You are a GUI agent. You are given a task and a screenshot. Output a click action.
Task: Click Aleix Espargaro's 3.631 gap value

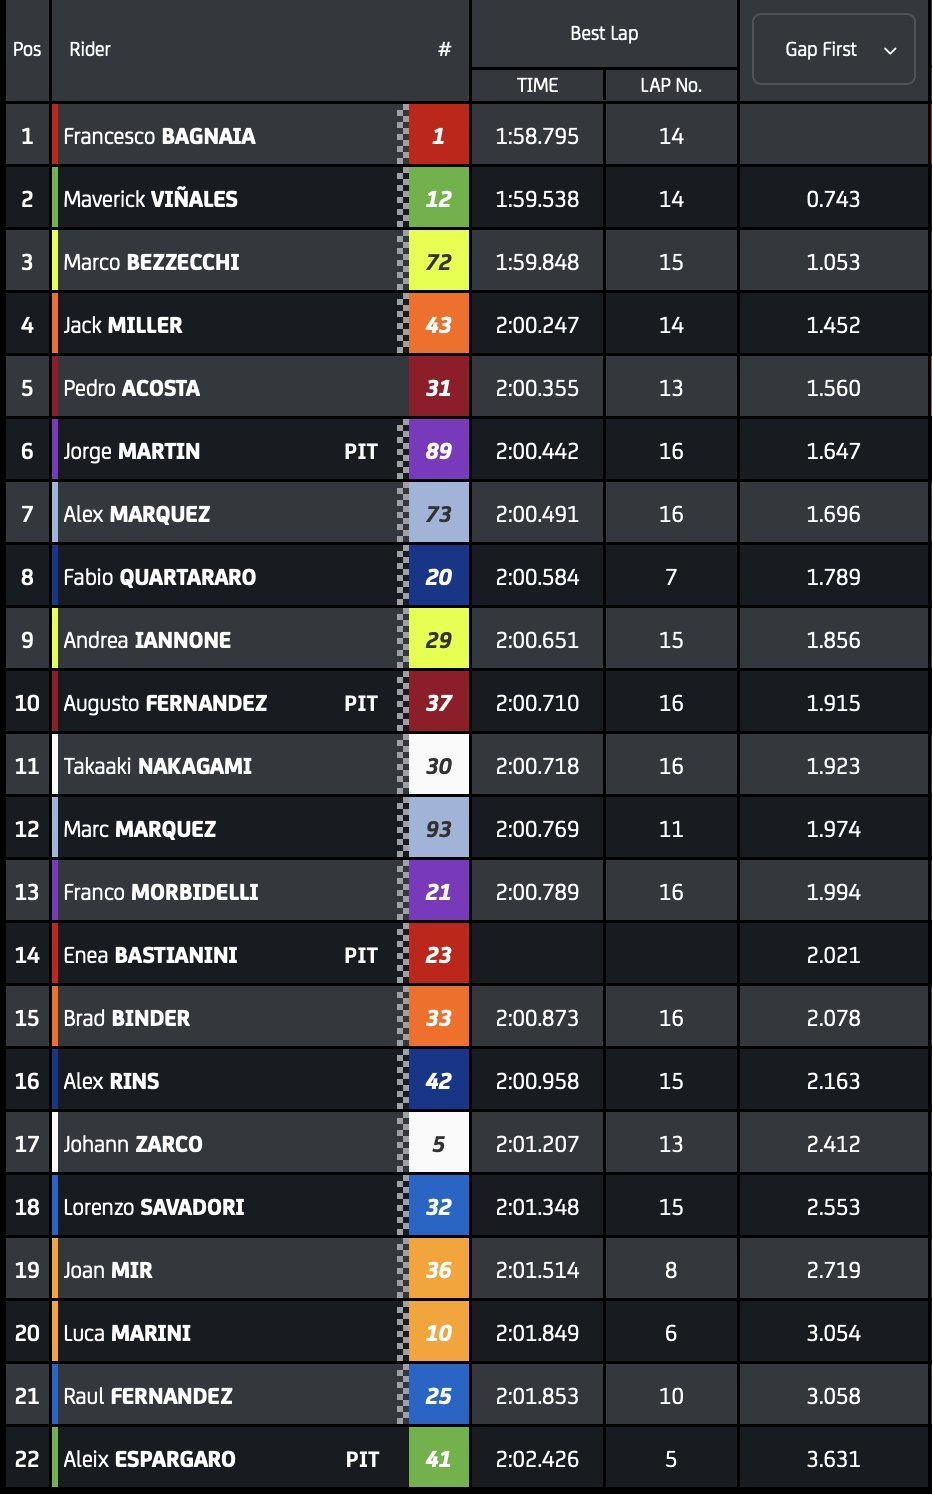(x=833, y=1459)
